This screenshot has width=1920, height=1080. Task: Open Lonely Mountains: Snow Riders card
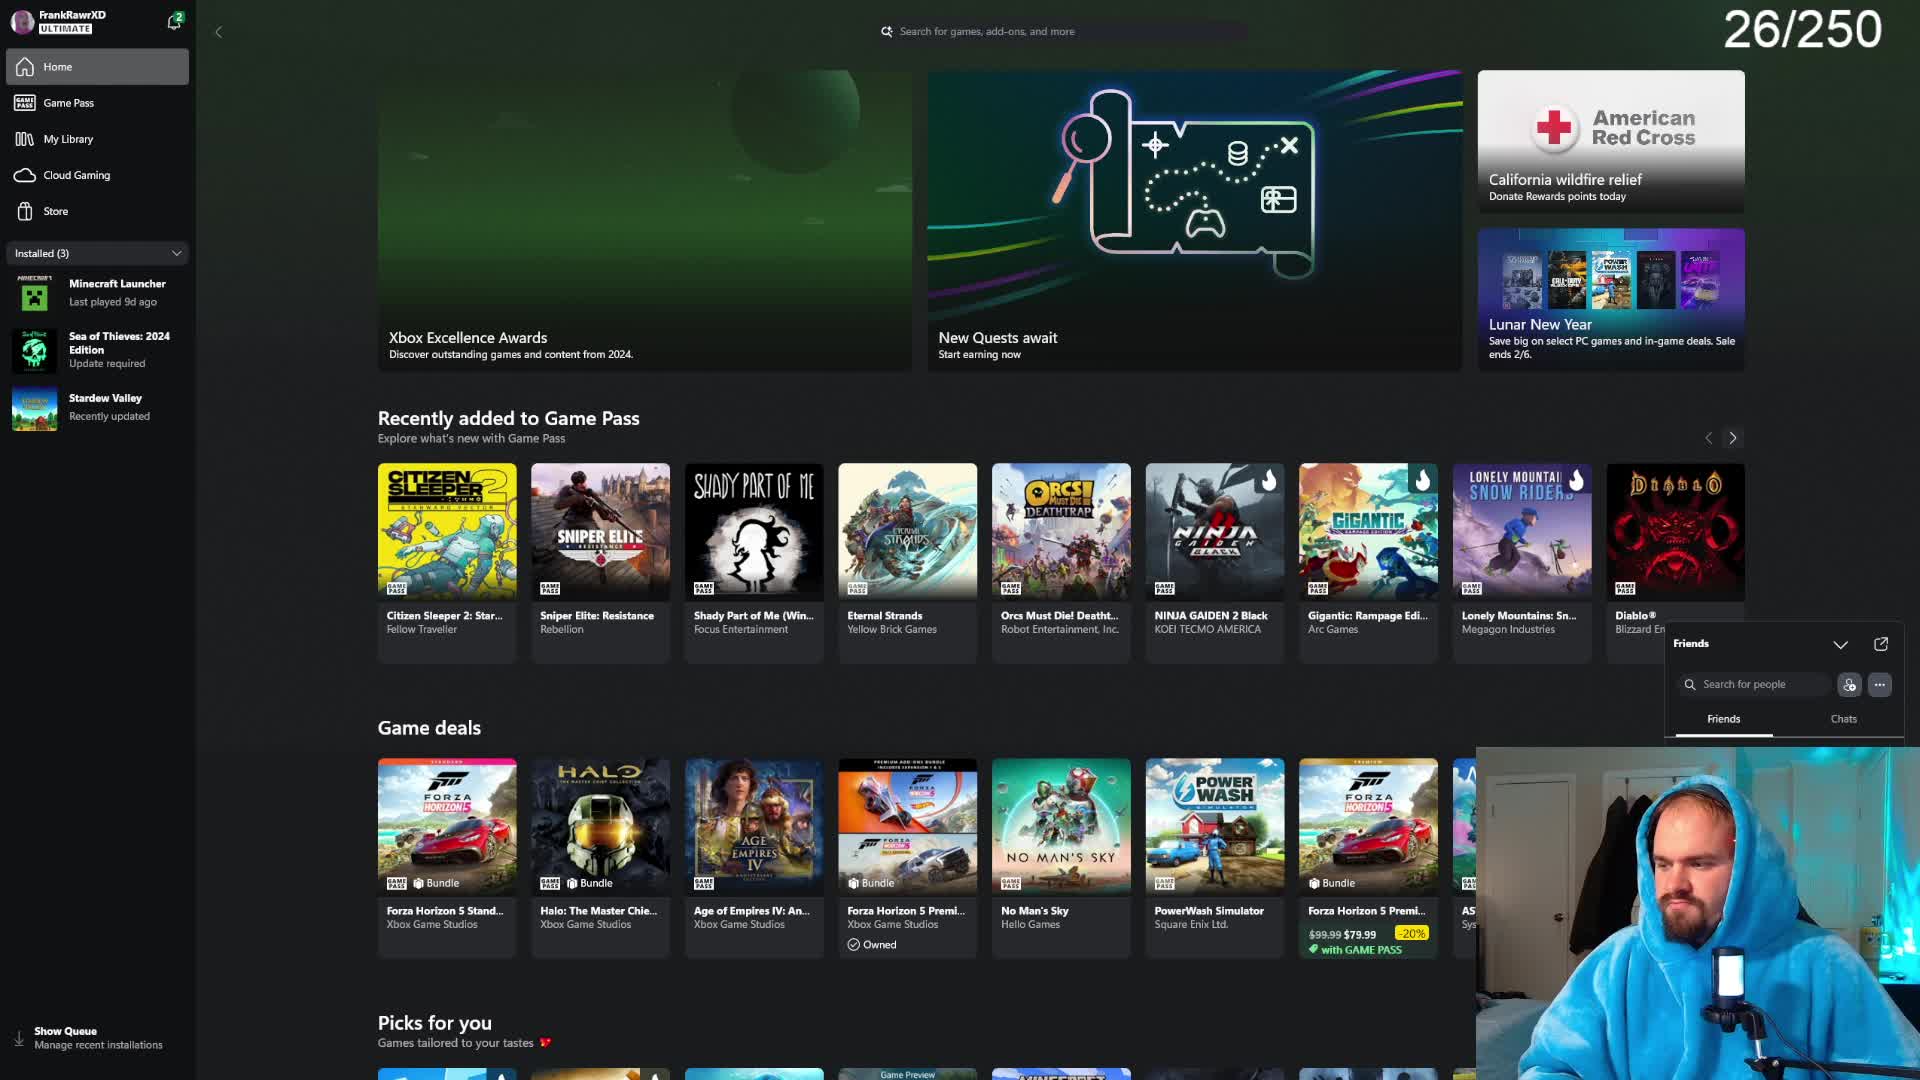pyautogui.click(x=1521, y=562)
